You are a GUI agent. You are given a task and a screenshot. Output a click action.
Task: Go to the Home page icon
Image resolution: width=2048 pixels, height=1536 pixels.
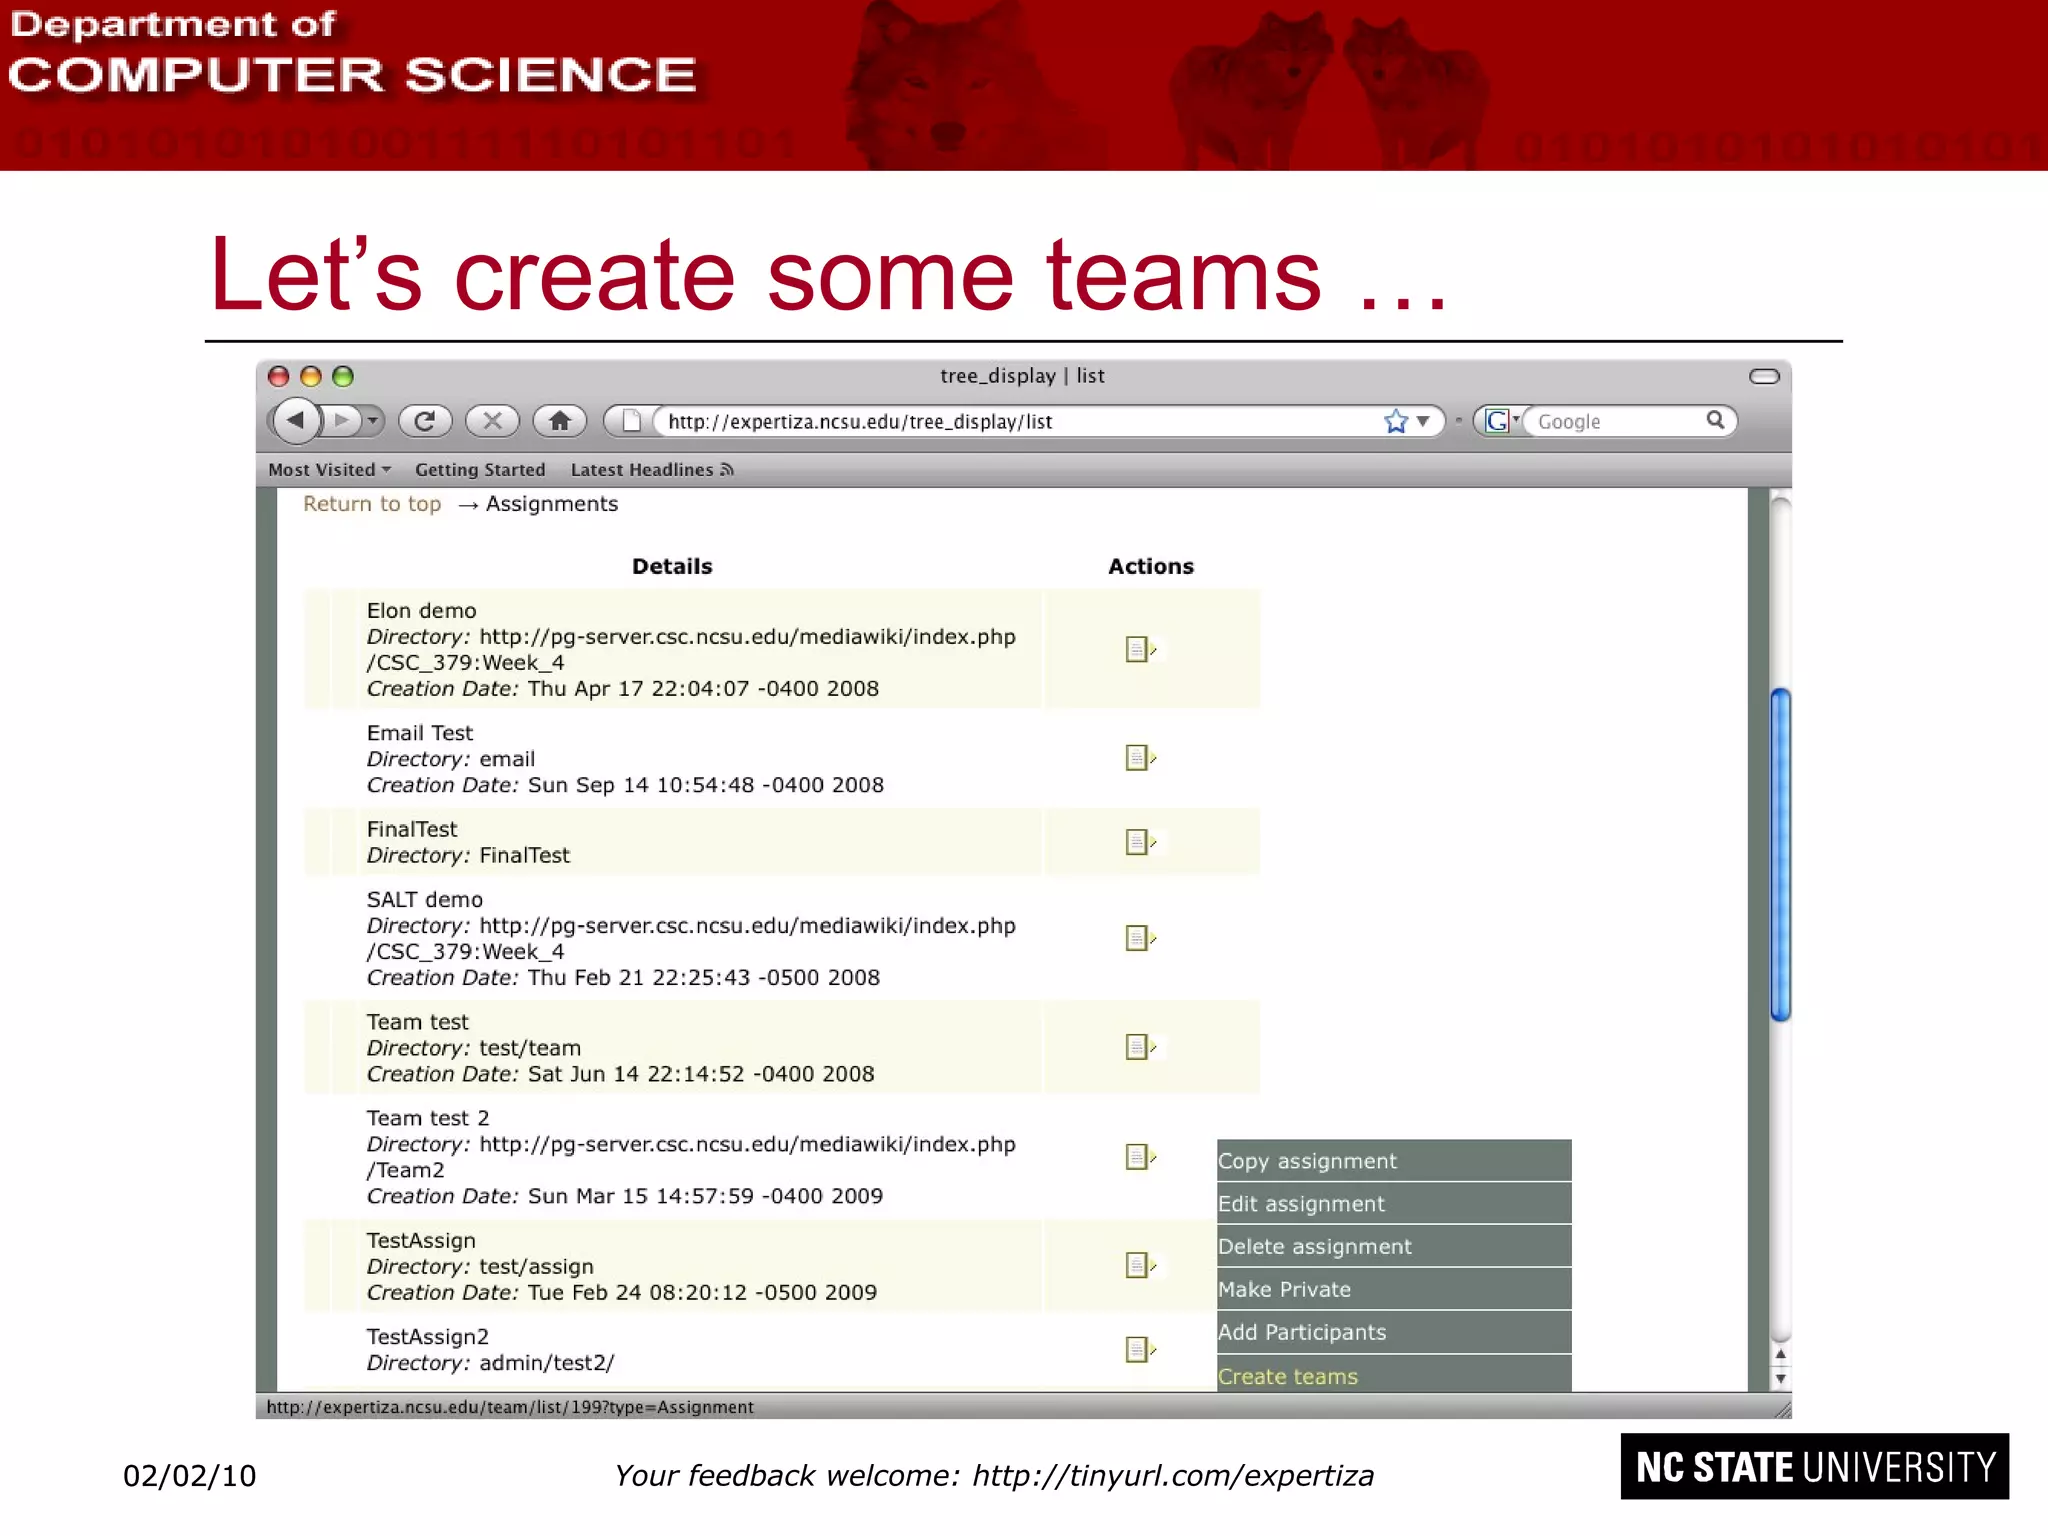560,421
